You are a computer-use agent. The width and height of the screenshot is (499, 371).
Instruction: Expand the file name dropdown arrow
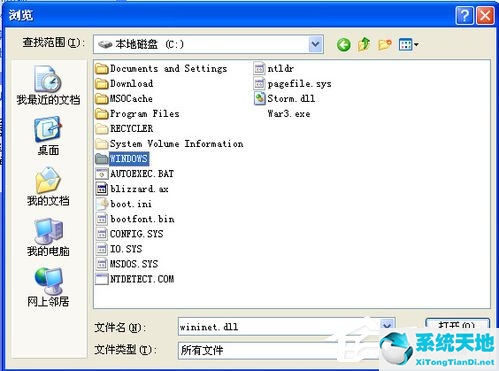click(387, 326)
